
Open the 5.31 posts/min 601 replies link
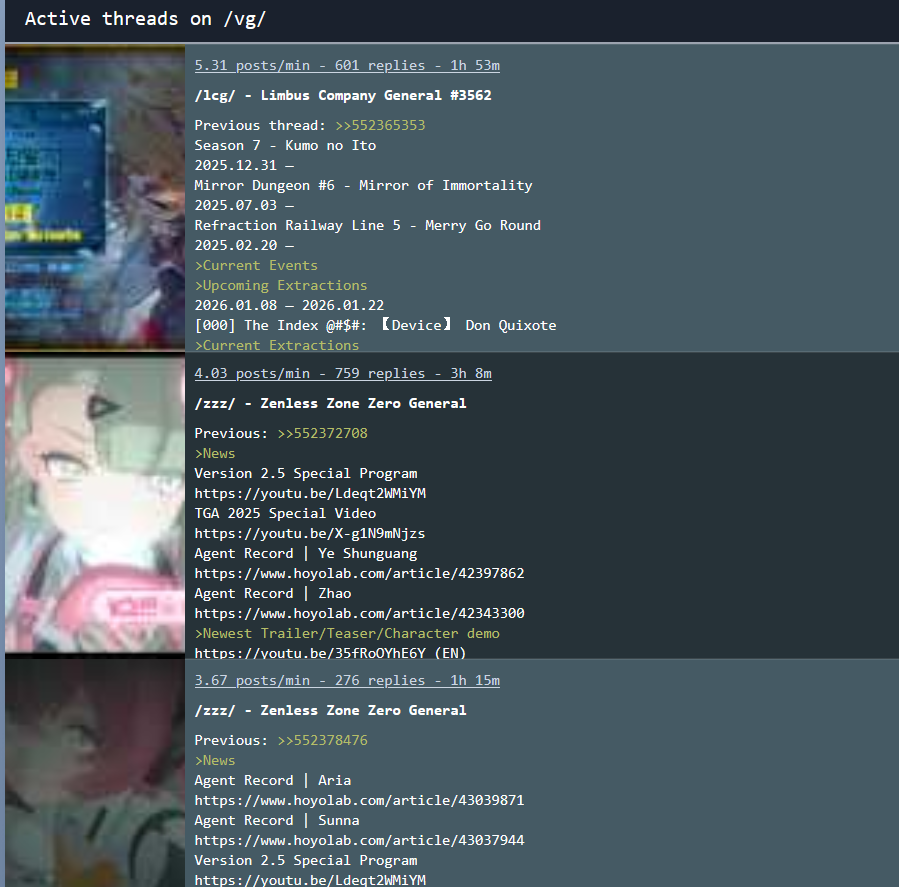(347, 65)
